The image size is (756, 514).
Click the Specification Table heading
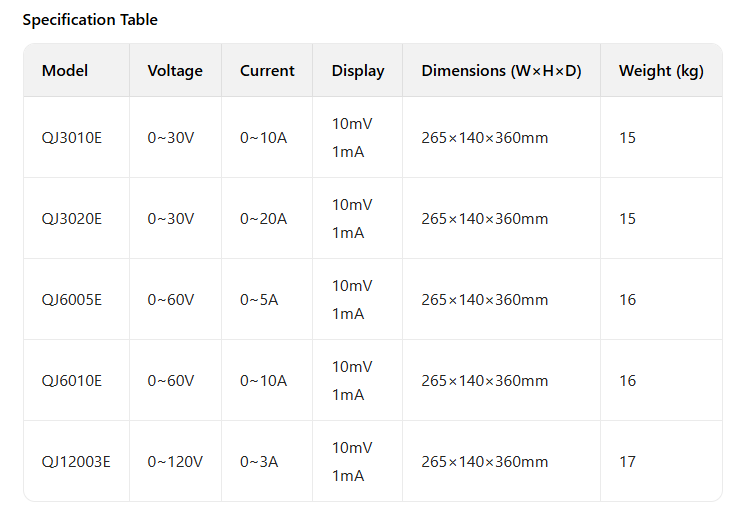point(90,20)
